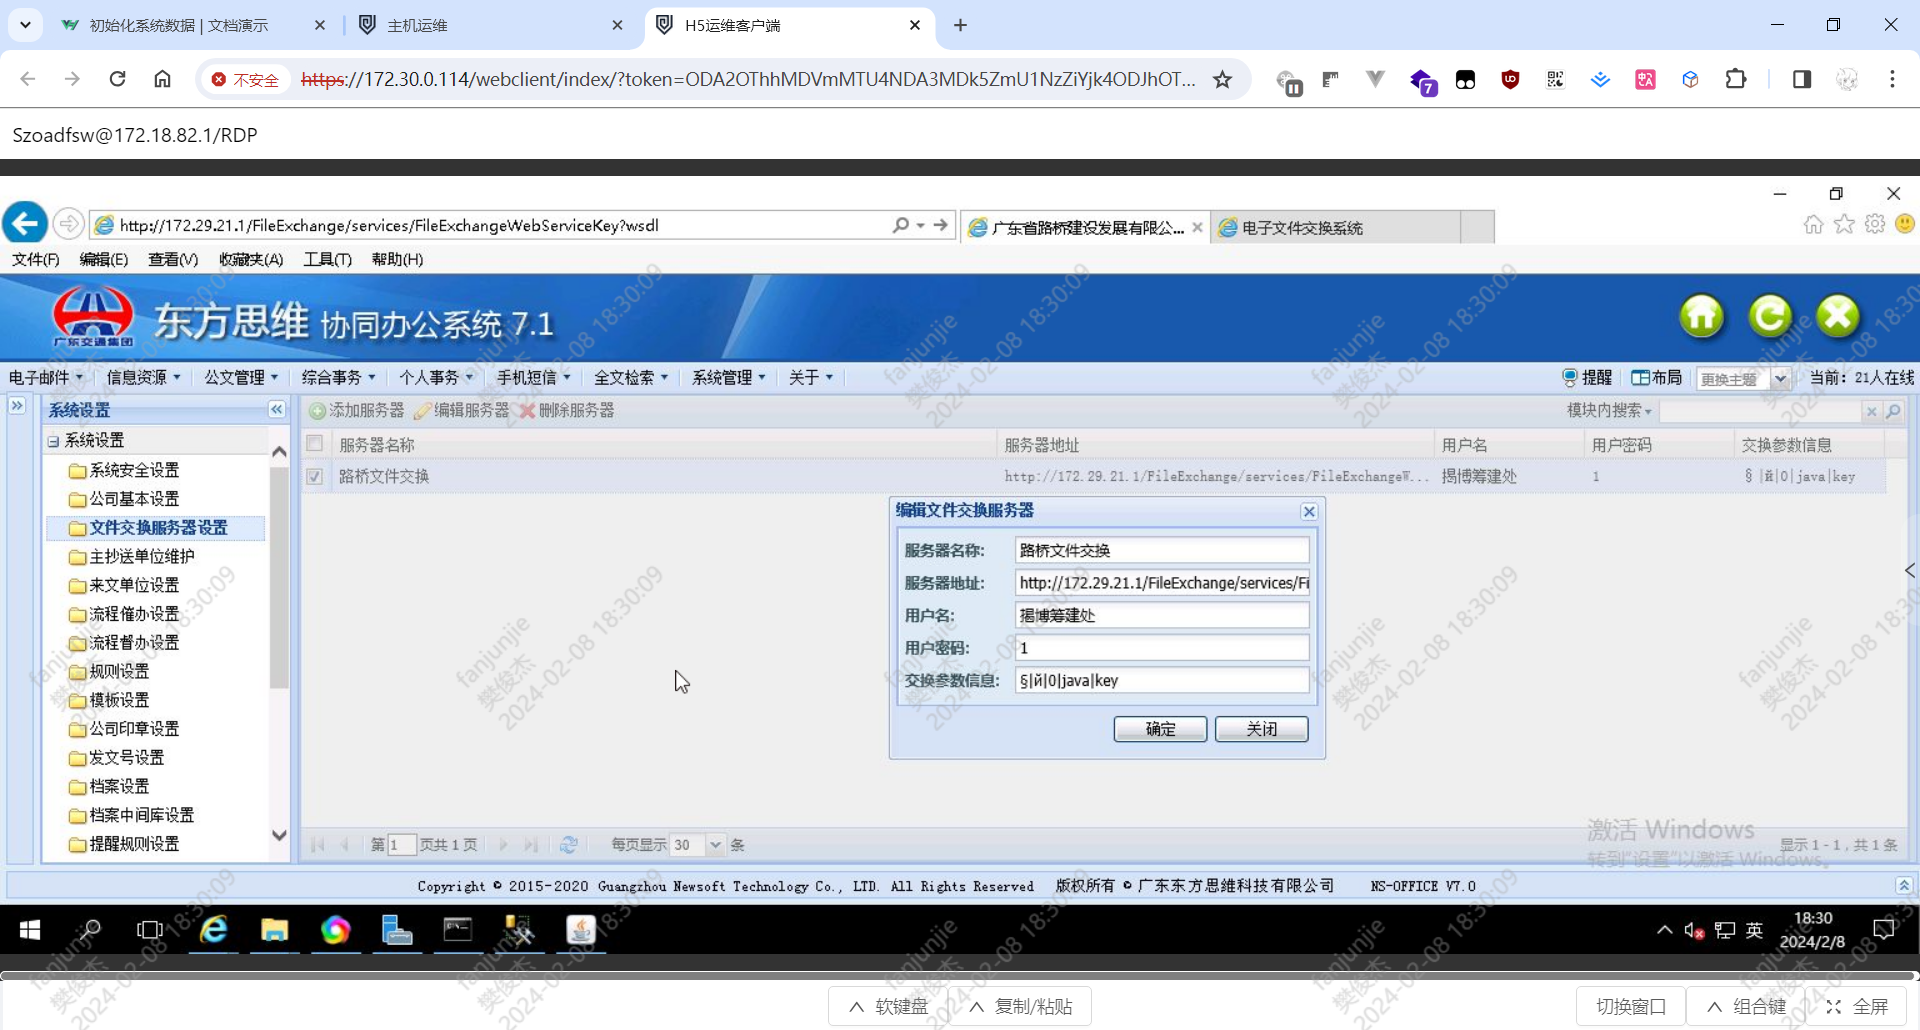This screenshot has height=1030, width=1920.
Task: Click the 软键盘 button in the bottom bar
Action: 888,1007
